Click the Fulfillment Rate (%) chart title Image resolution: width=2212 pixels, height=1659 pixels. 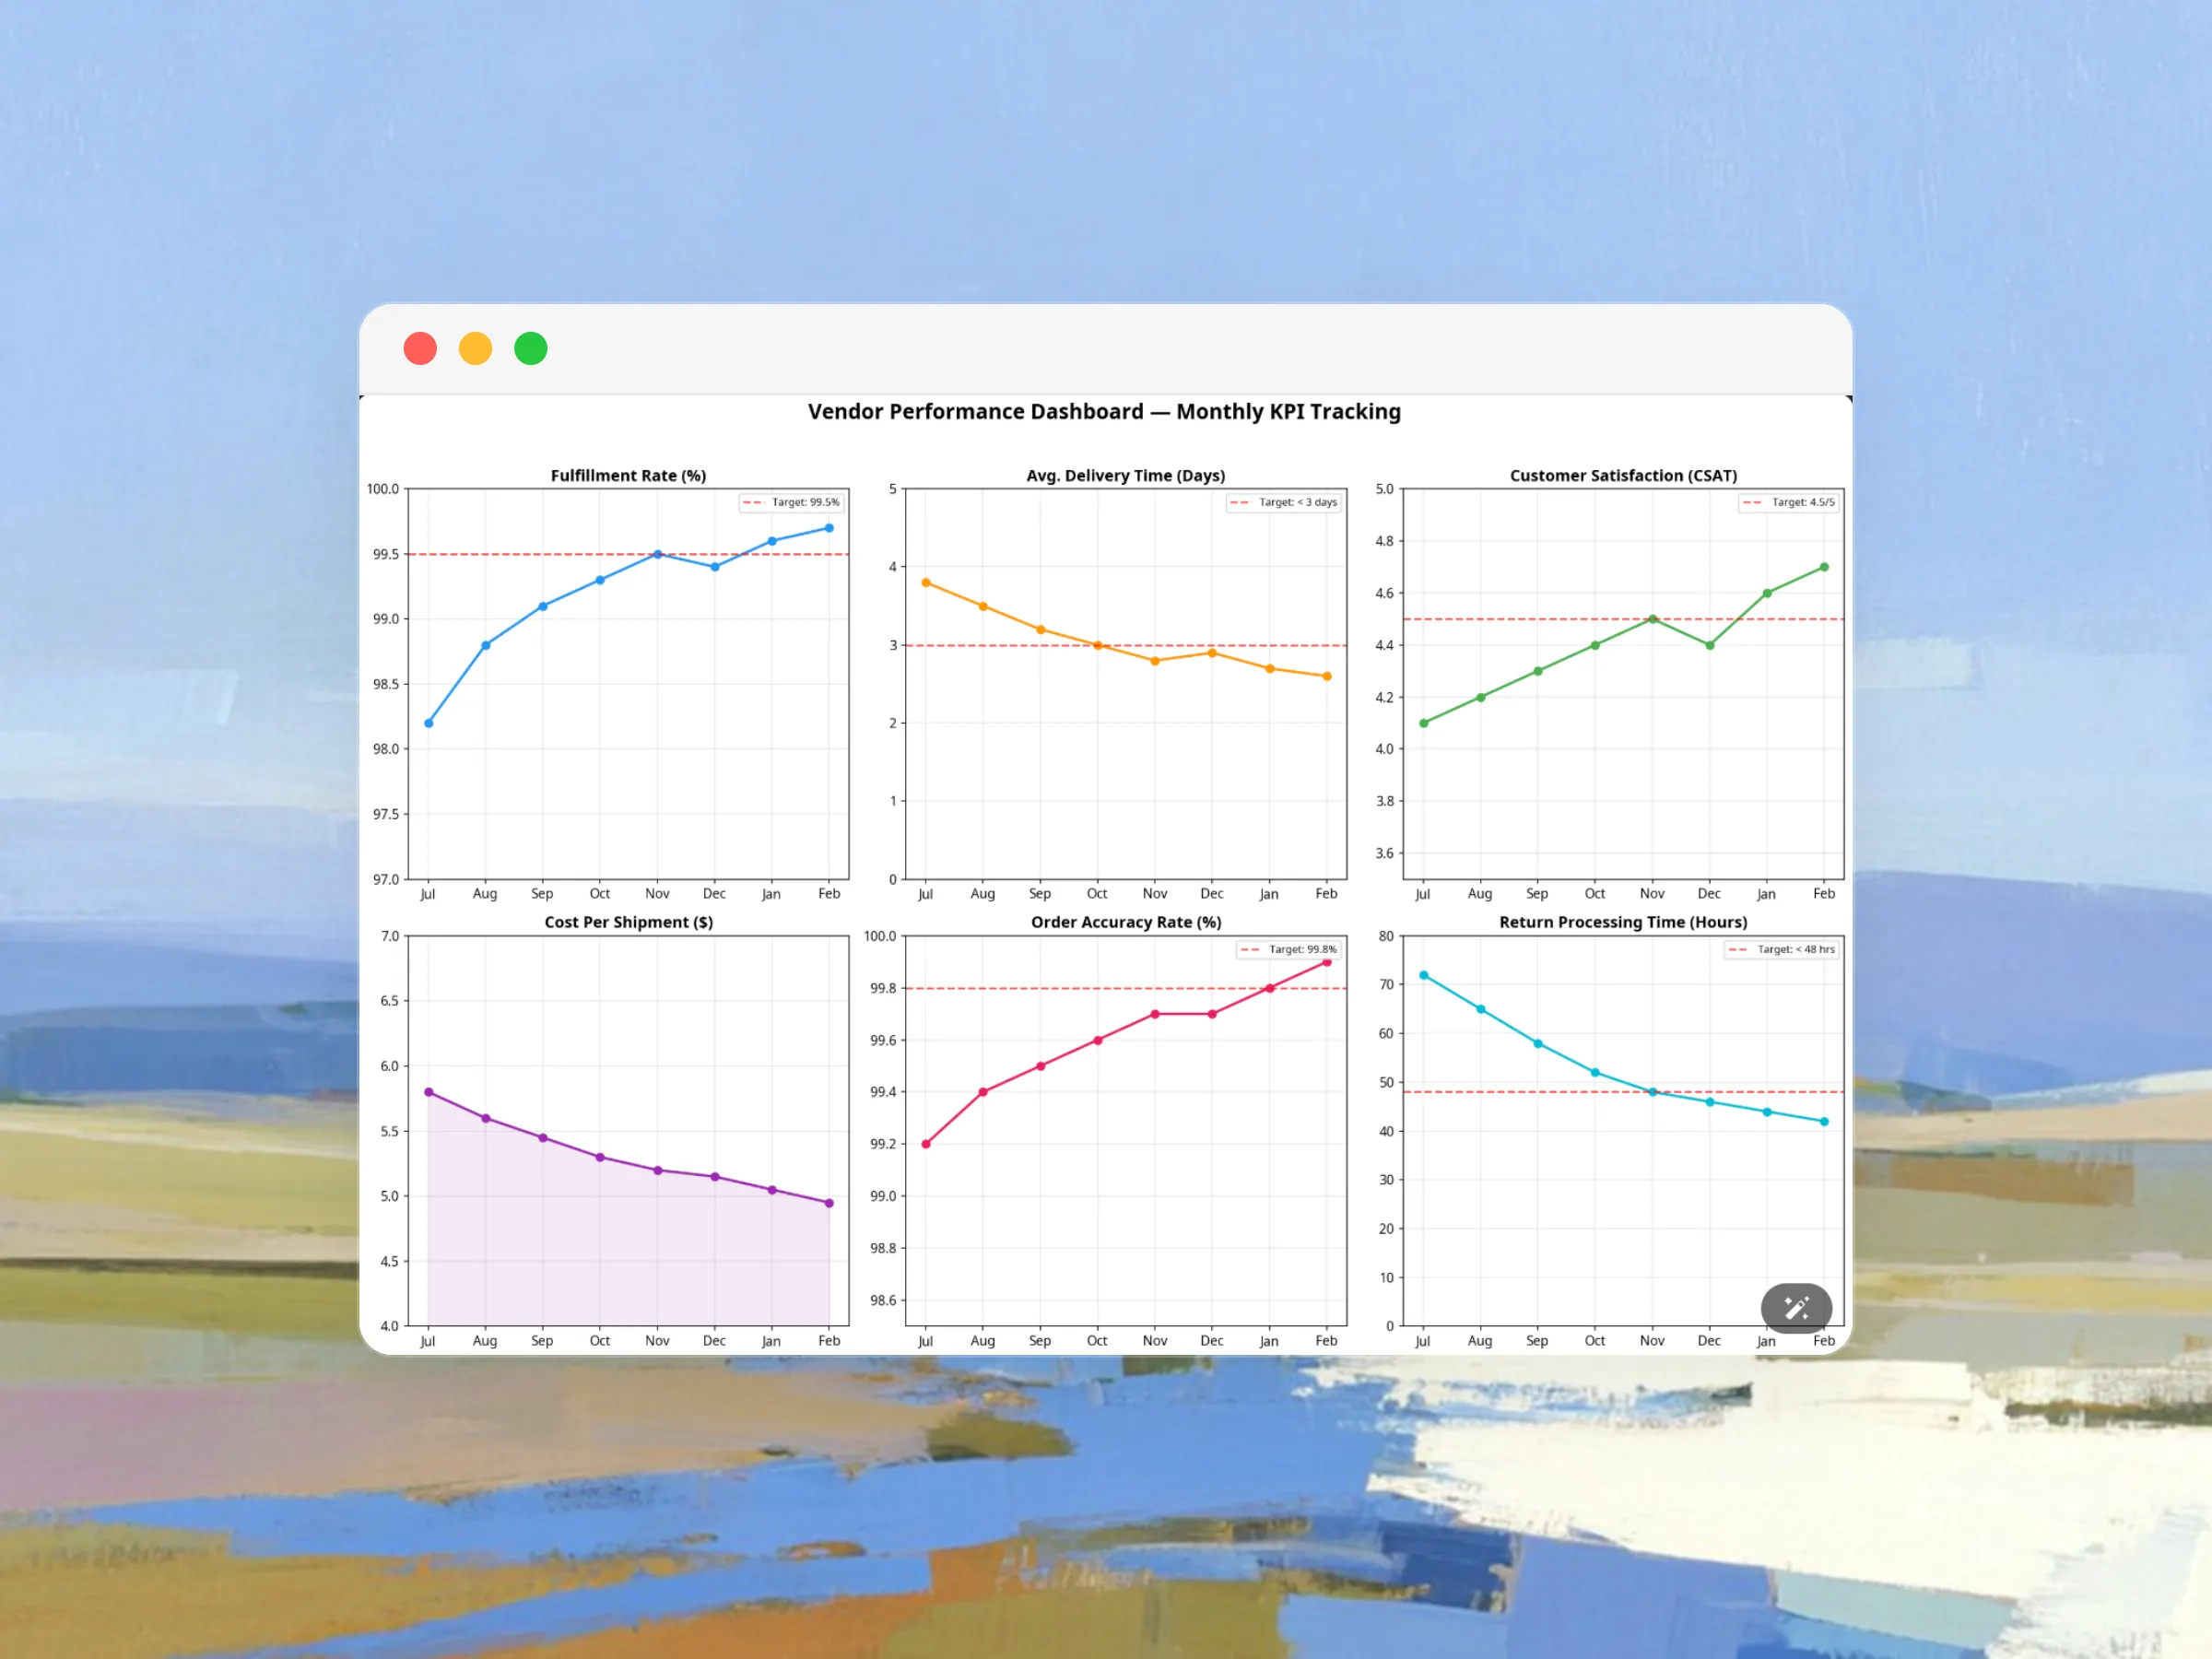(x=628, y=476)
